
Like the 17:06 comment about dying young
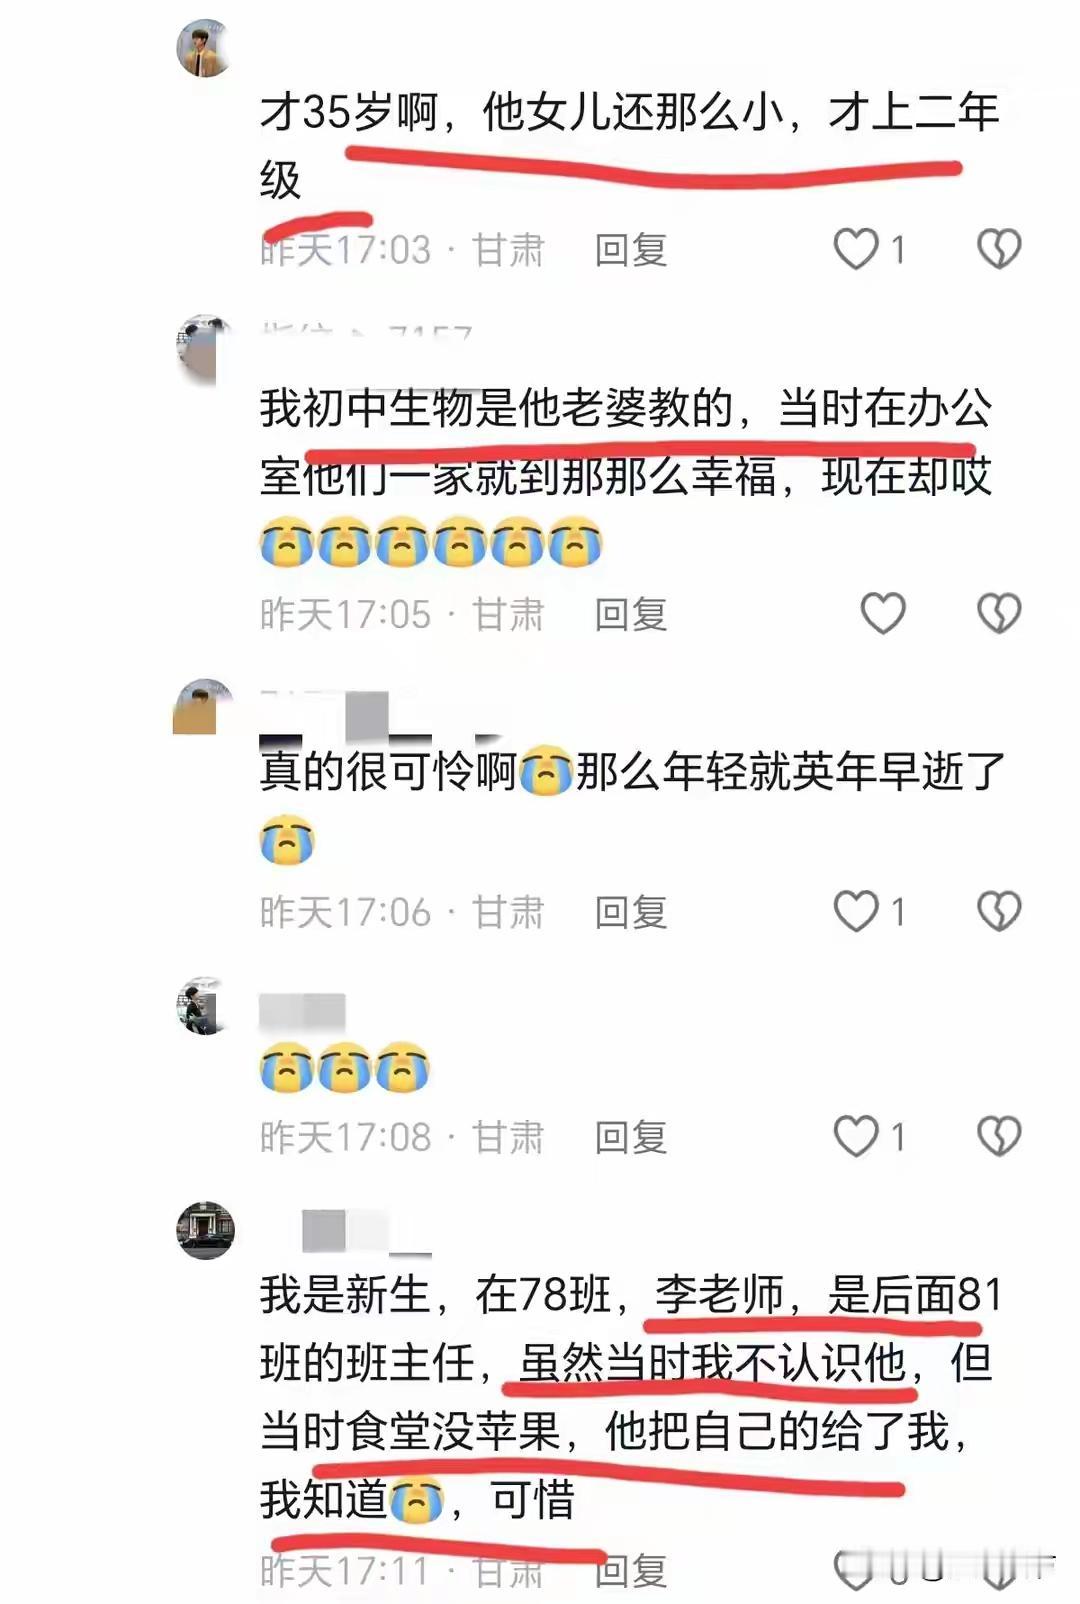pos(856,911)
